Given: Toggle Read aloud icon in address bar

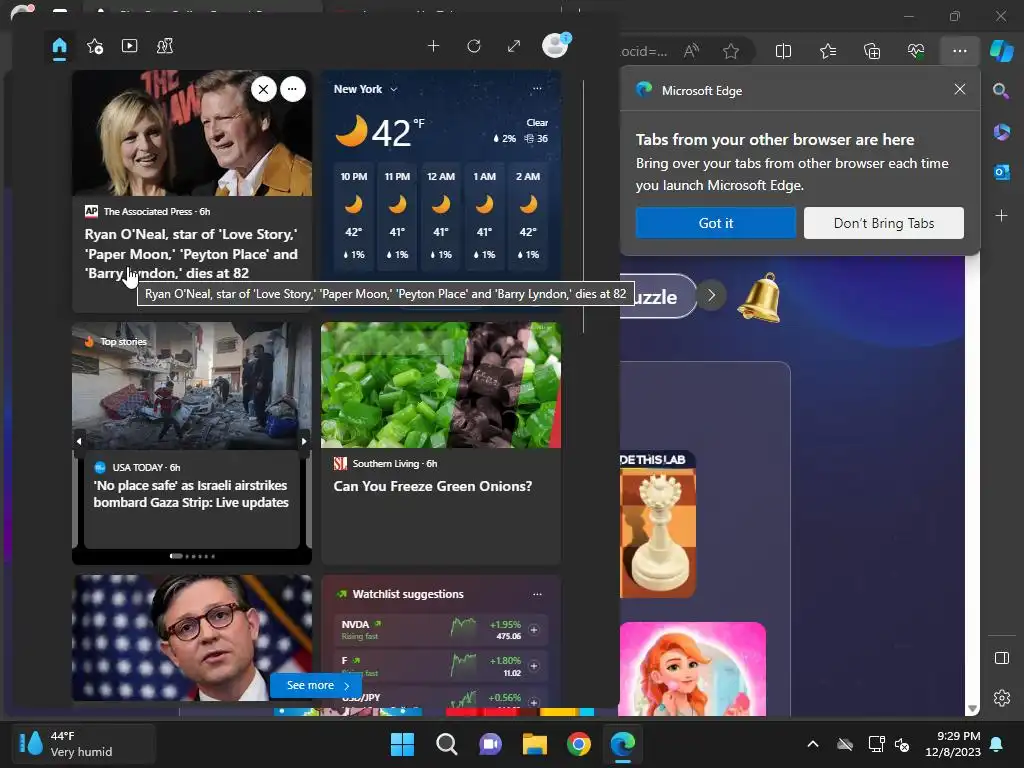Looking at the screenshot, I should [x=691, y=51].
